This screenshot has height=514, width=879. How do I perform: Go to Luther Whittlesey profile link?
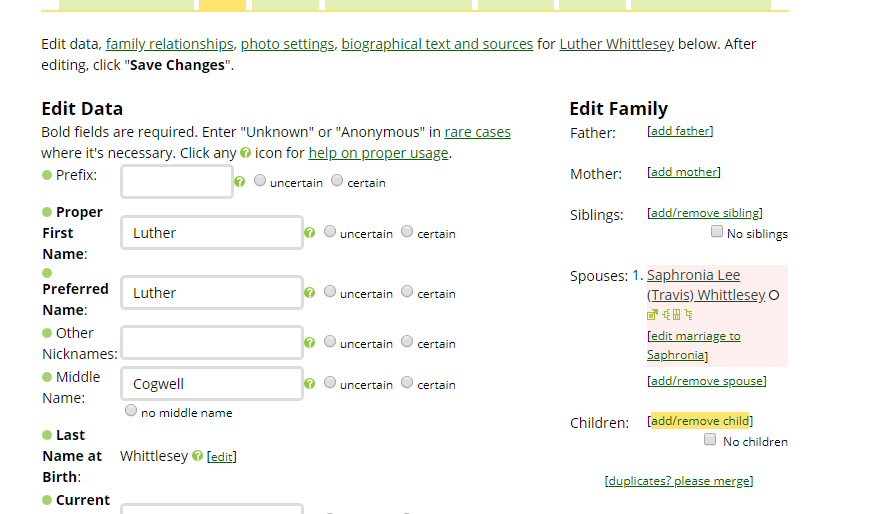pos(617,44)
